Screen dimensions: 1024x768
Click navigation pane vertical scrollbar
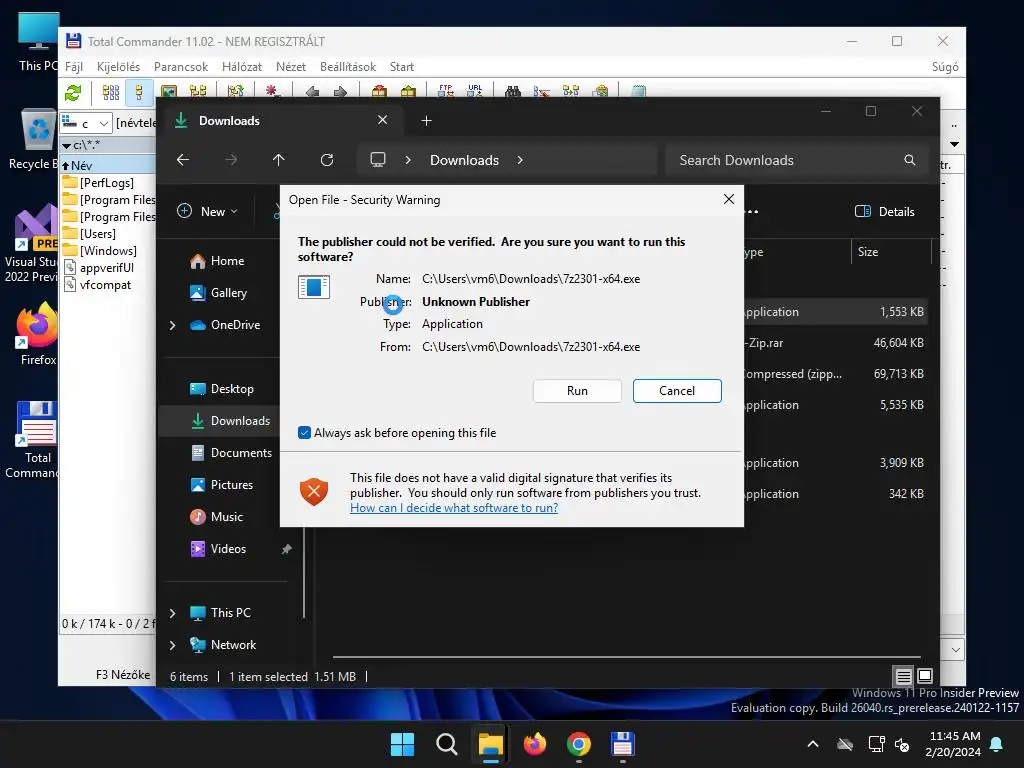click(304, 571)
